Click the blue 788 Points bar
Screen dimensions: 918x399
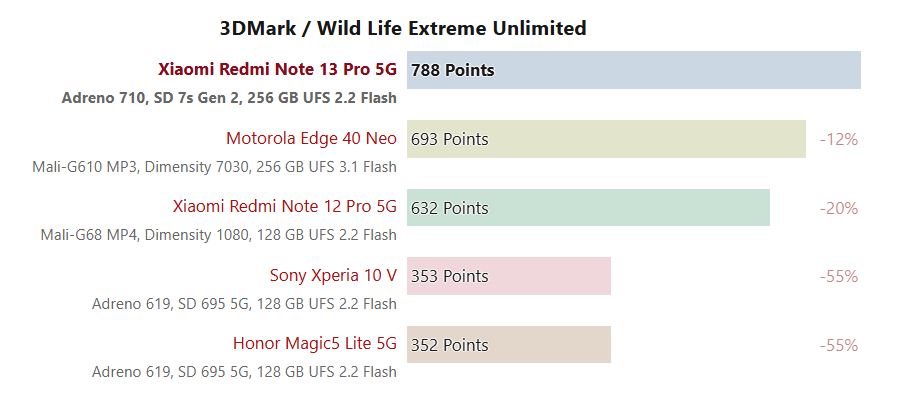tap(634, 70)
